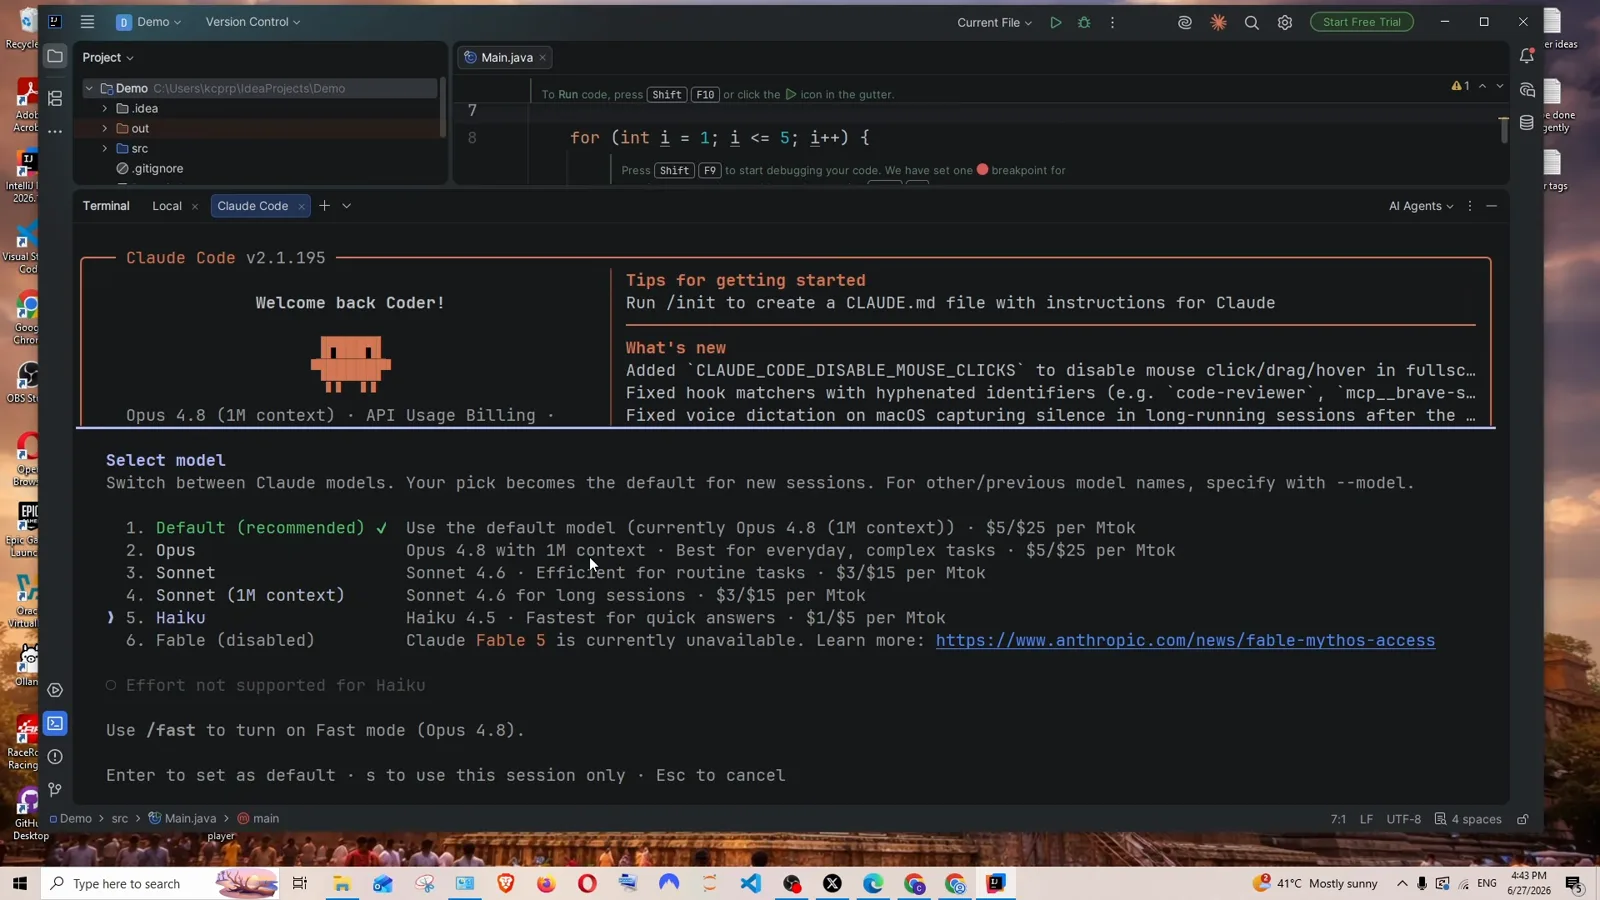Image resolution: width=1600 pixels, height=900 pixels.
Task: Open Search Everywhere magnifier icon
Action: tap(1251, 22)
